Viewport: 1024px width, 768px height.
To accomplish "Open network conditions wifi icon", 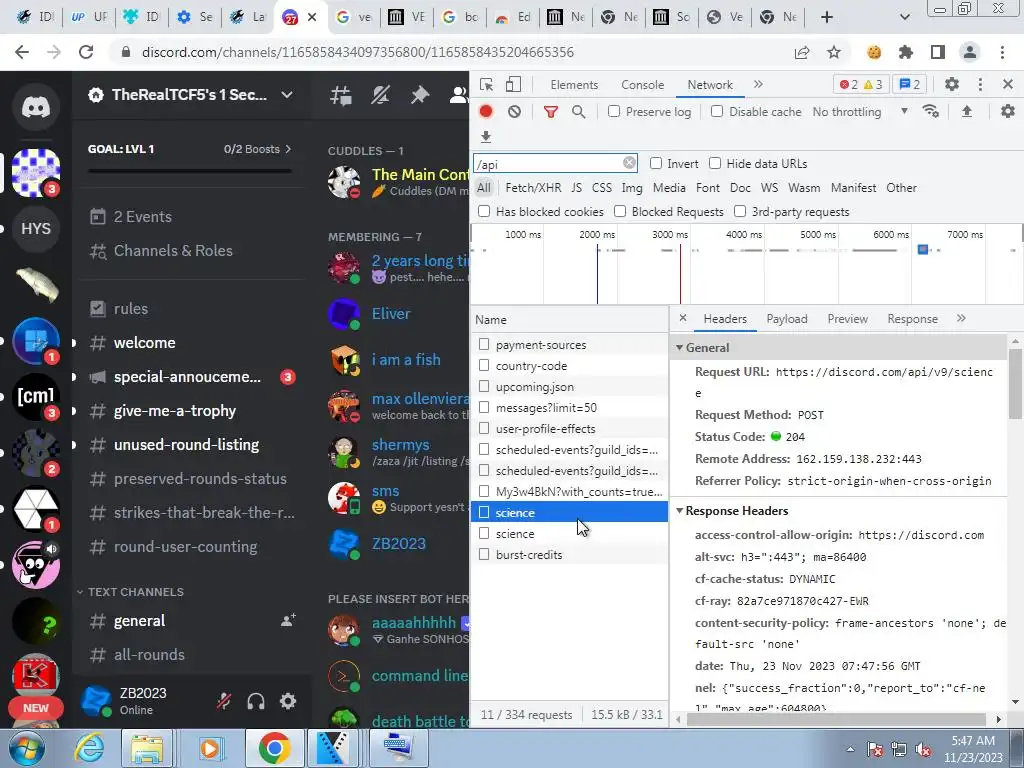I will pos(931,112).
